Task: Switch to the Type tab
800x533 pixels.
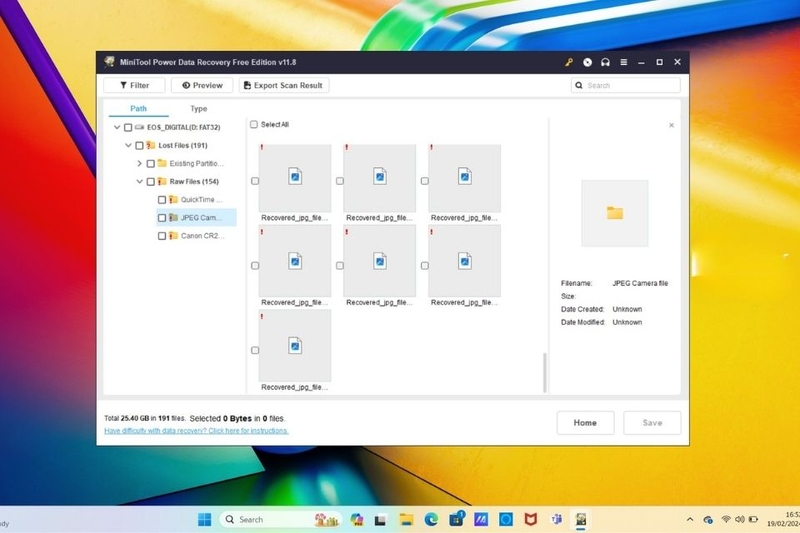Action: pyautogui.click(x=198, y=109)
